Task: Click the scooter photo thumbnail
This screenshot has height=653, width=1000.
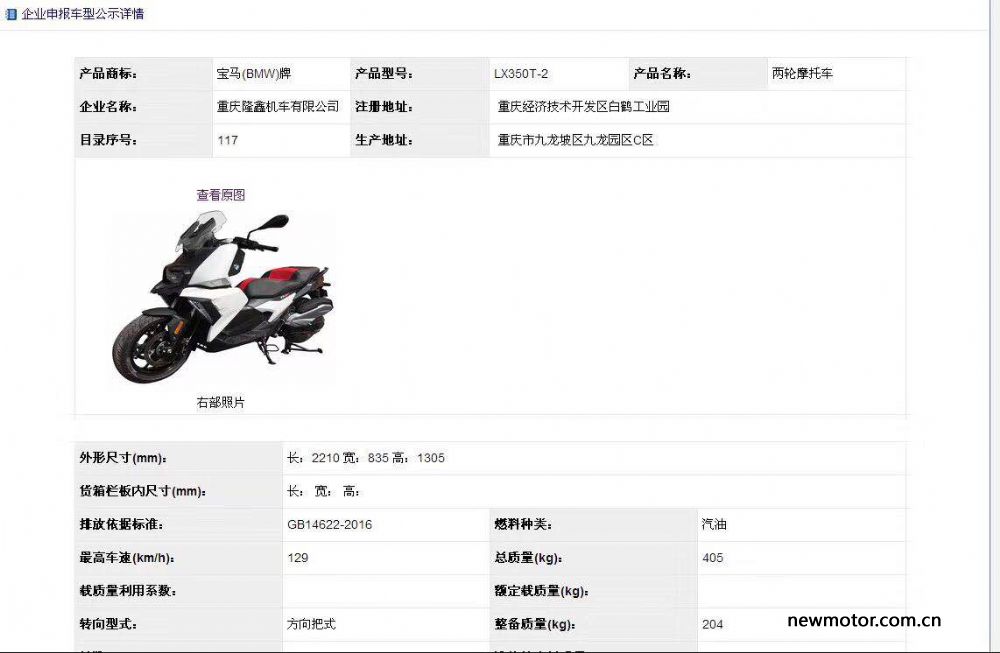Action: [222, 297]
